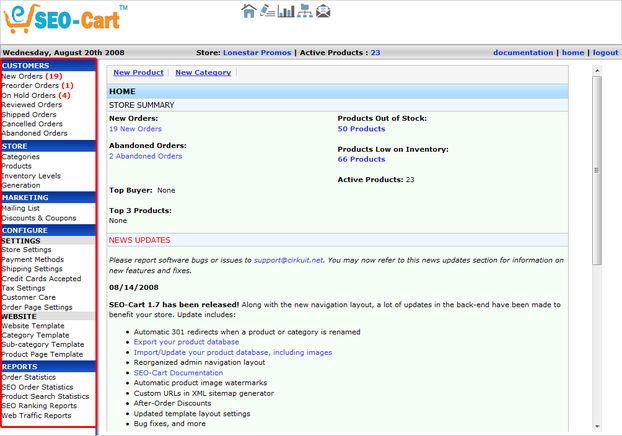Screen dimensions: 622x436
Task: Open the Mailing List
Action: pos(21,208)
